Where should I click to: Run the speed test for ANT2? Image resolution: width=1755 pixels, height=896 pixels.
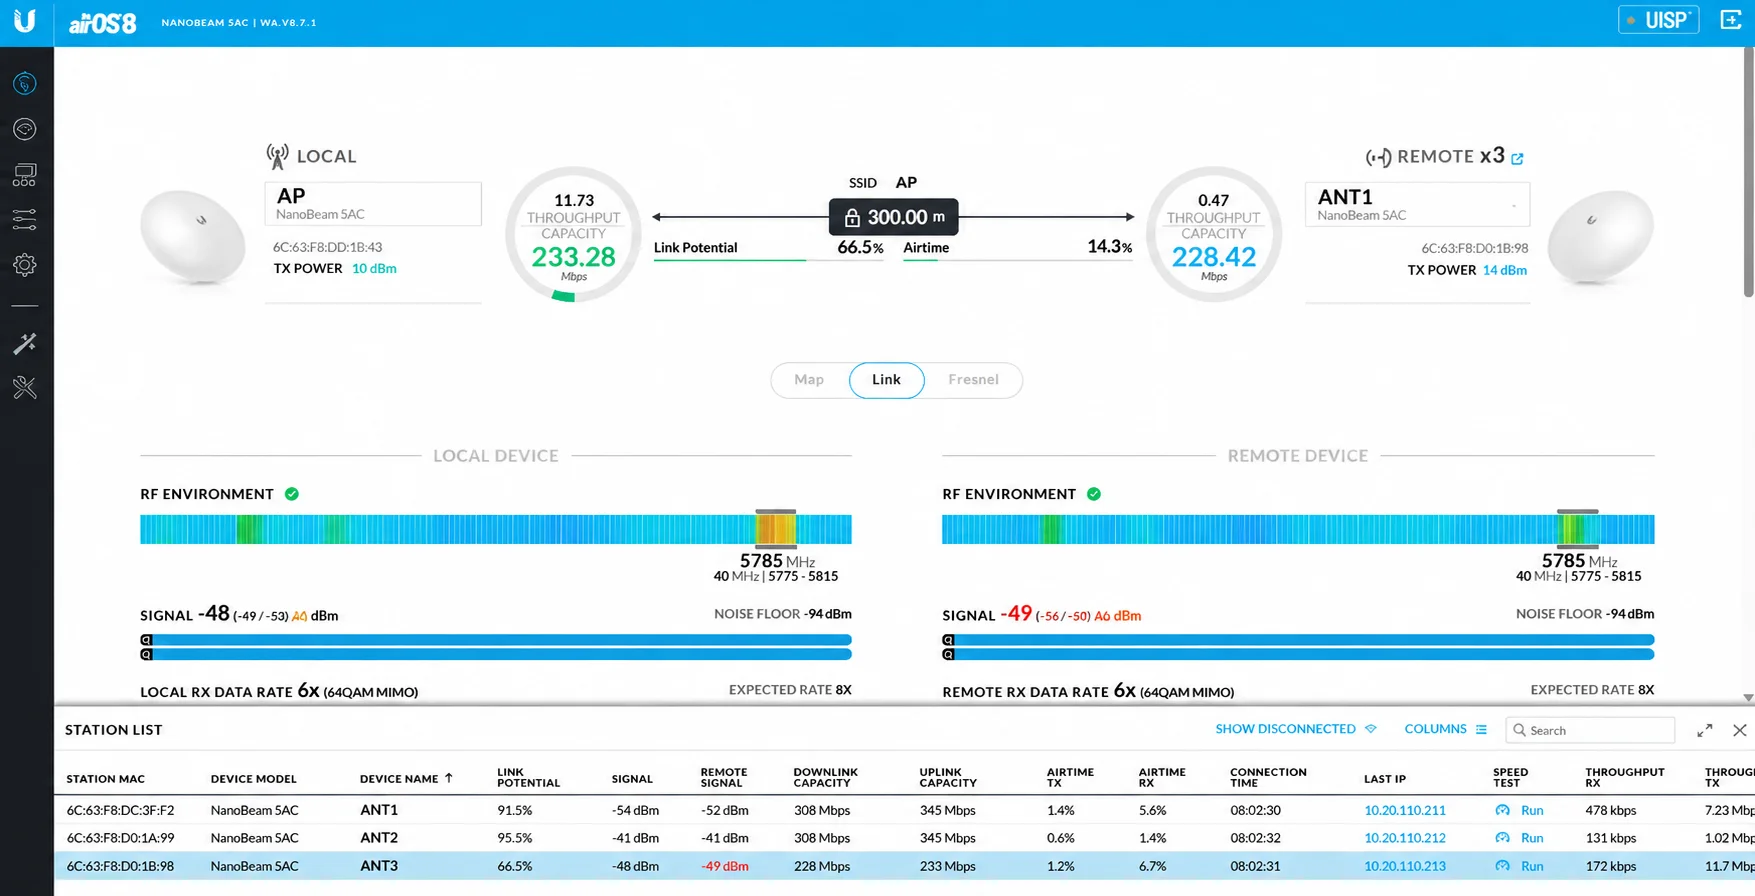(1520, 838)
